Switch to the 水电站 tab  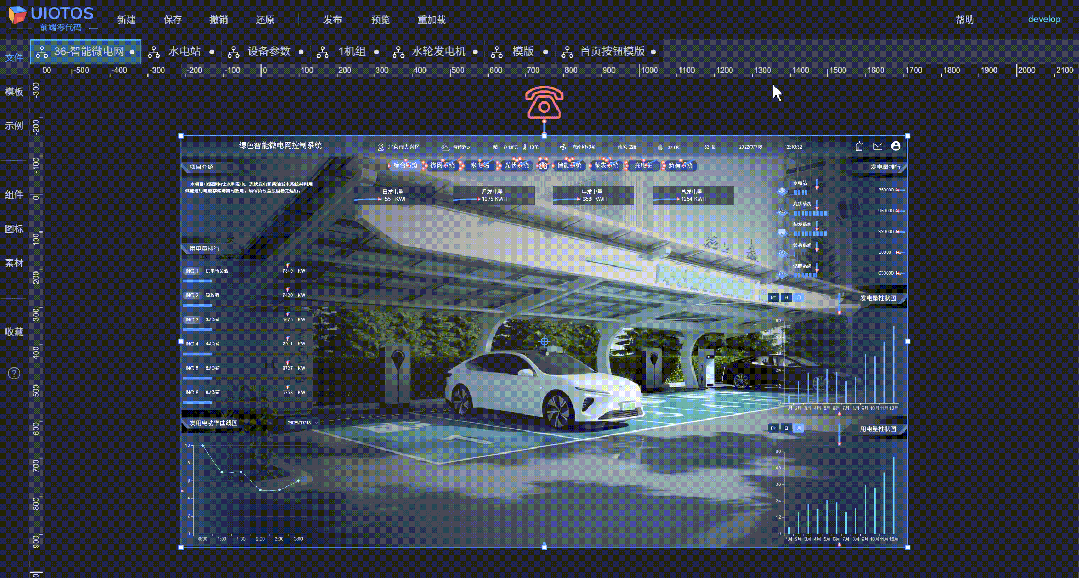(x=184, y=52)
